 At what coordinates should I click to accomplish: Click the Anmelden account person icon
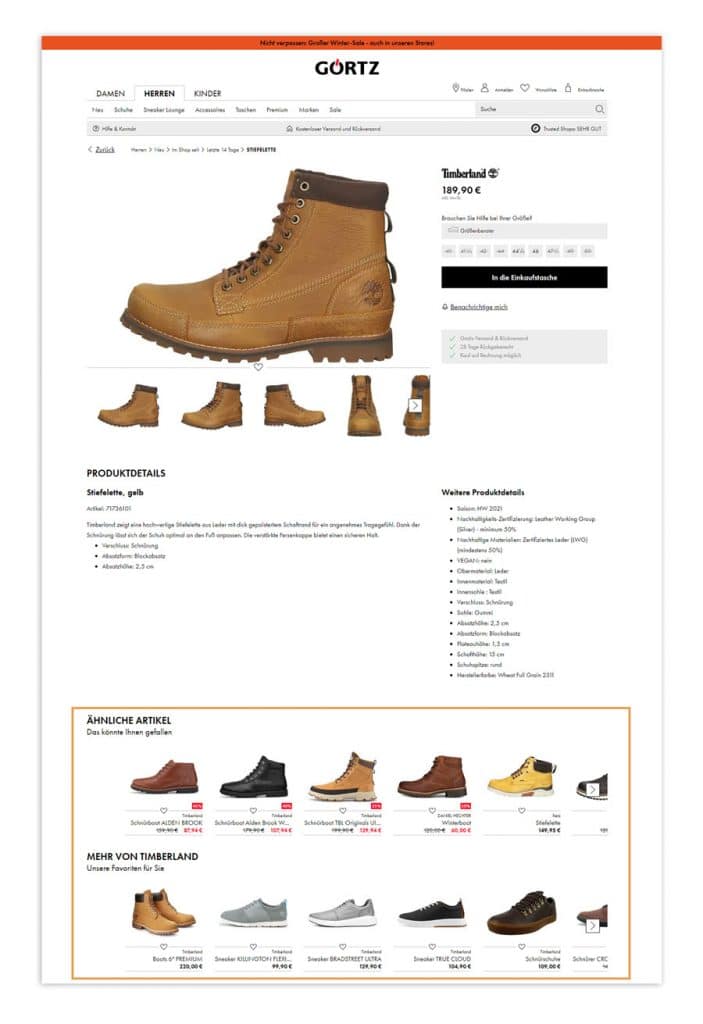tap(485, 88)
